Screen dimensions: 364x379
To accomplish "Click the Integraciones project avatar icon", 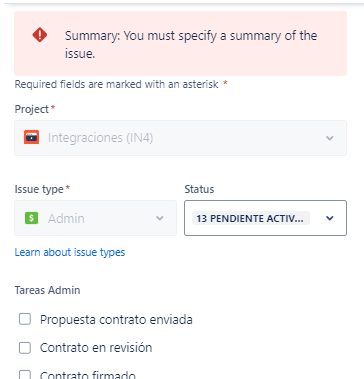I will [32, 137].
